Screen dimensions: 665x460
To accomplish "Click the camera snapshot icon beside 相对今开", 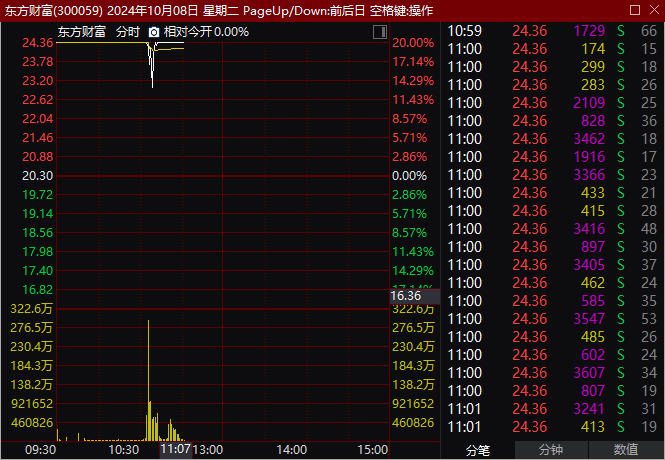I will 154,32.
